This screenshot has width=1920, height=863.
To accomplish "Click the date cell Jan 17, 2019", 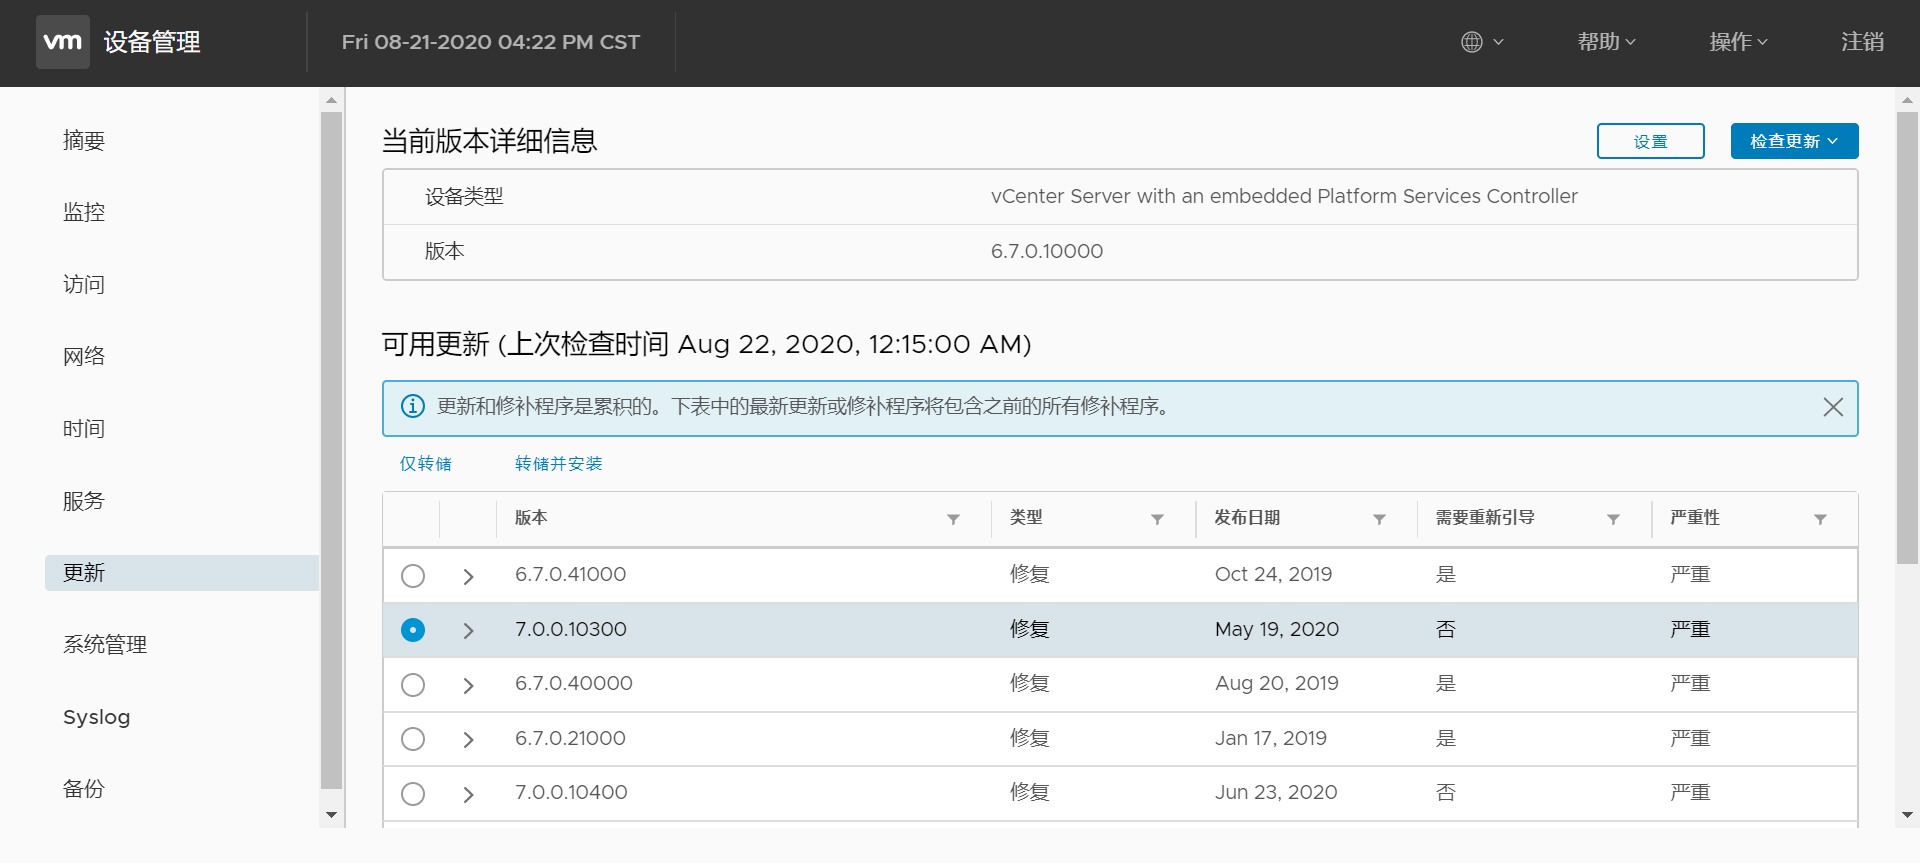I will (x=1271, y=739).
